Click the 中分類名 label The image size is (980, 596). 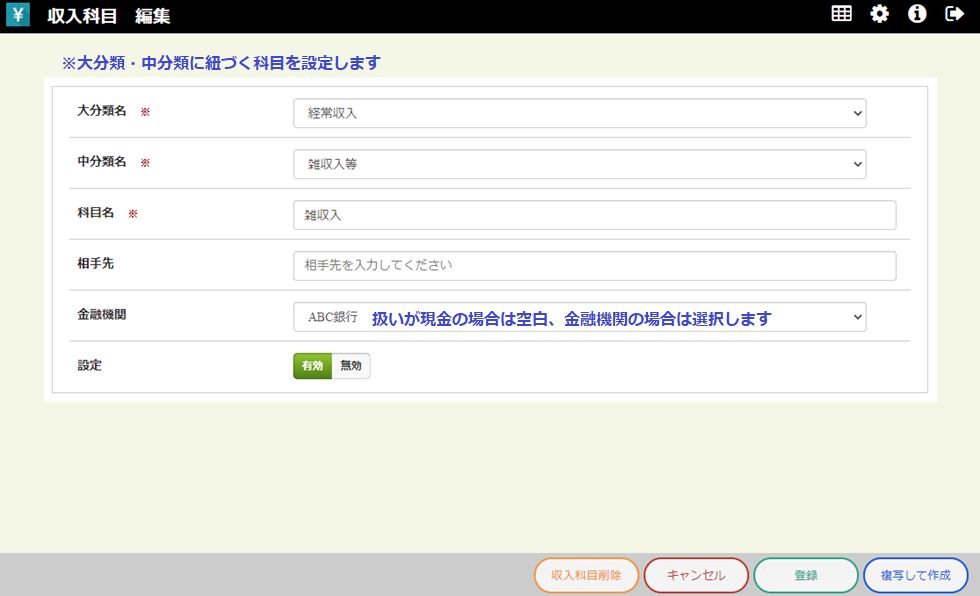[x=102, y=162]
